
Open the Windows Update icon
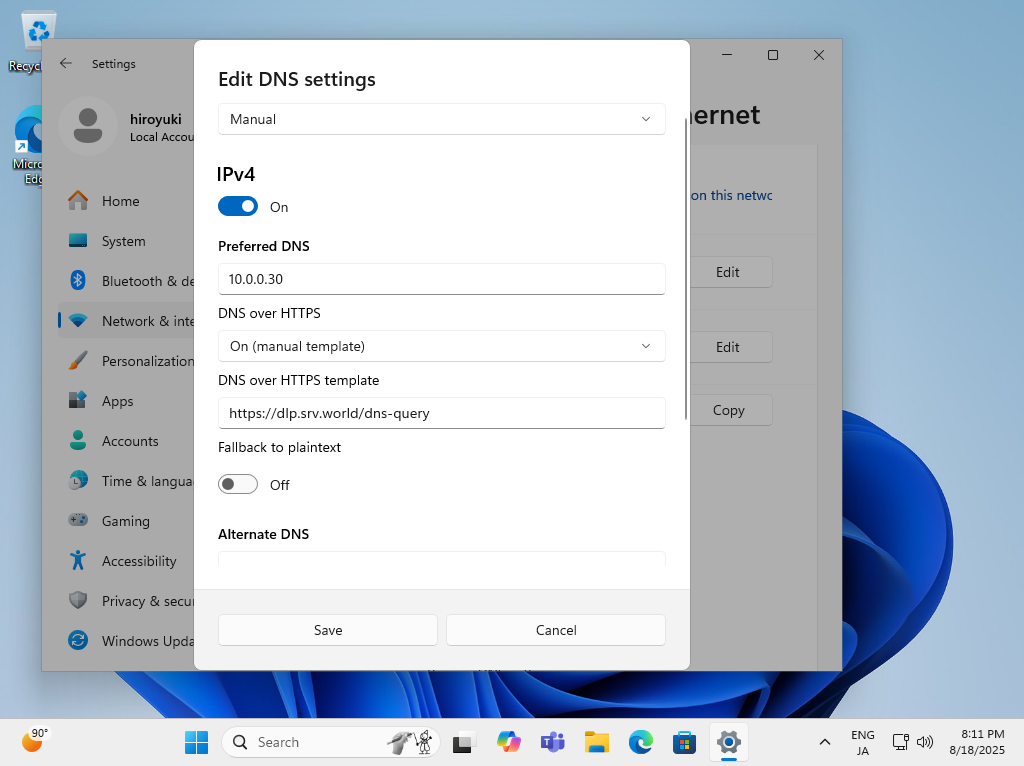click(78, 641)
